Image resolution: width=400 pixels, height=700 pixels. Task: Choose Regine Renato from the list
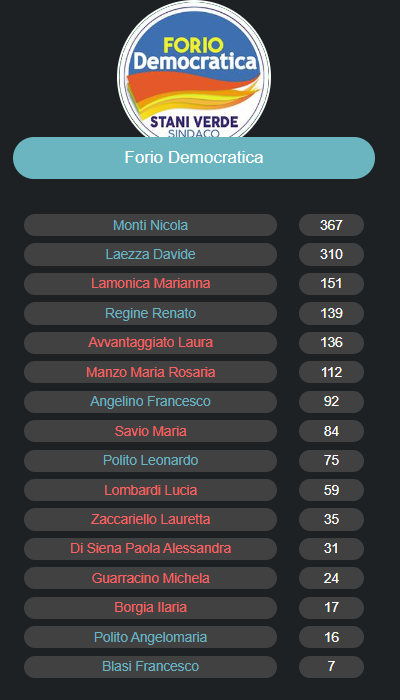click(x=150, y=313)
